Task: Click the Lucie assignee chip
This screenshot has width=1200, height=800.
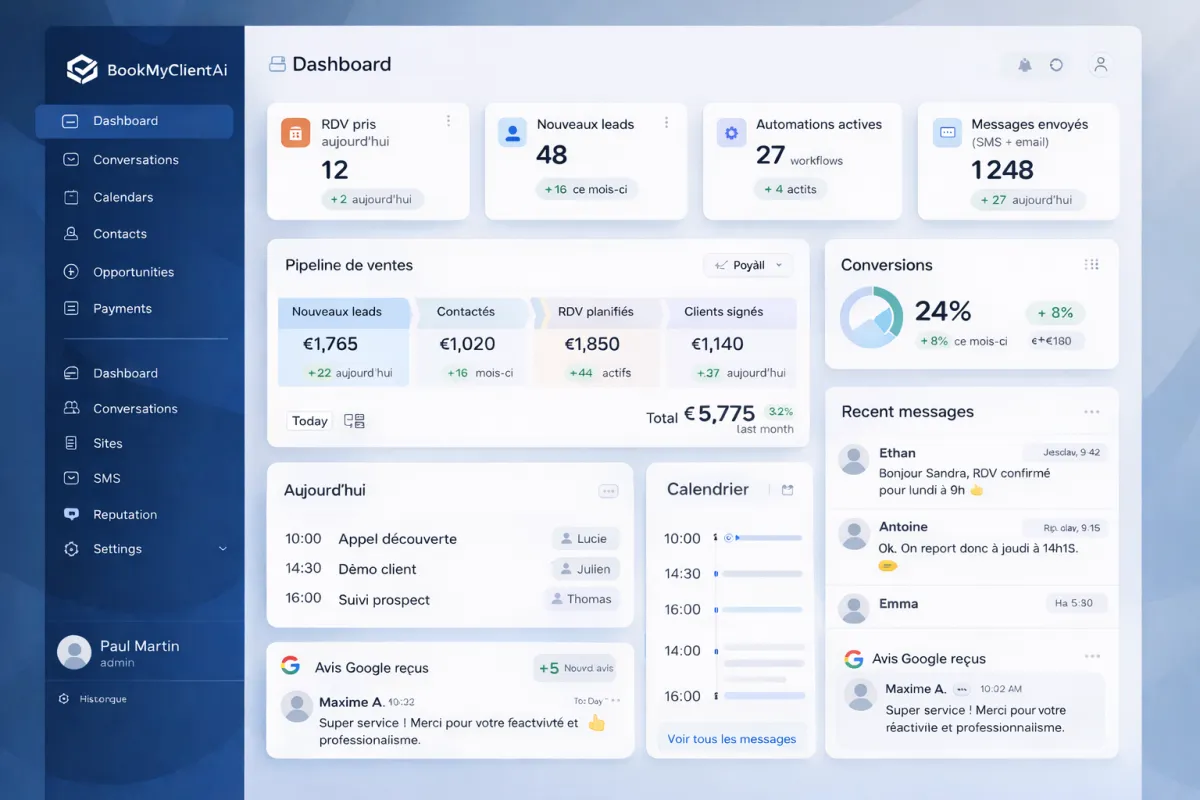Action: click(x=585, y=539)
